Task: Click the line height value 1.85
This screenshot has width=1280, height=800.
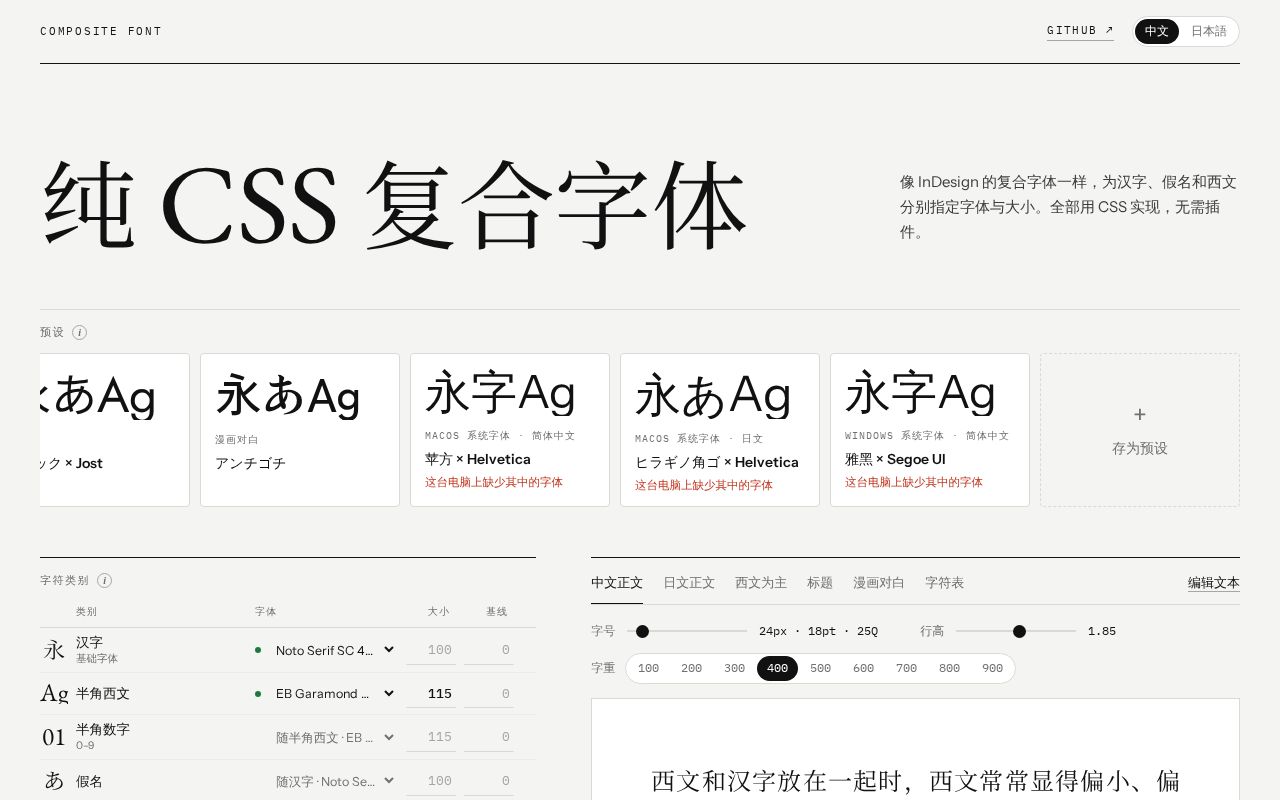Action: coord(1102,631)
